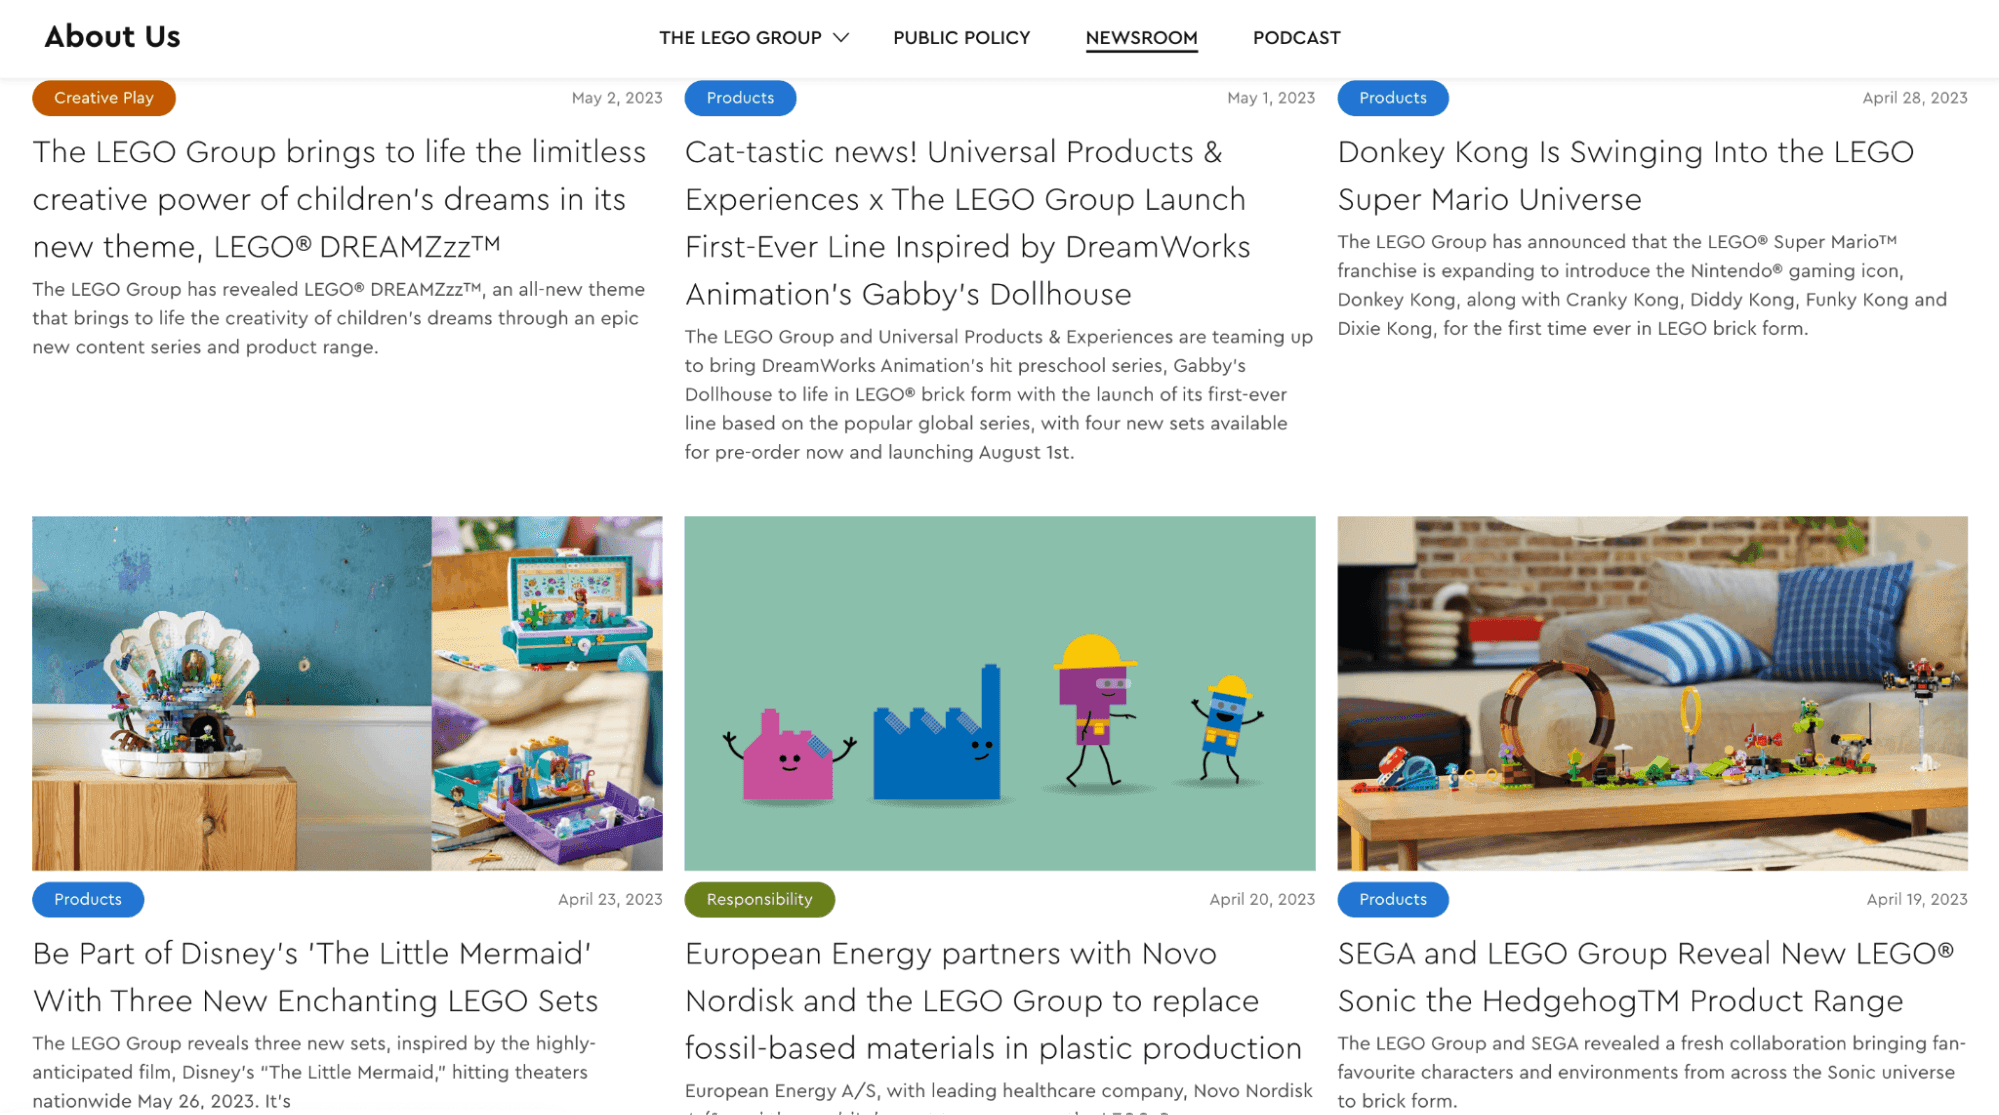Click the European Energy animated characters thumbnail
Image resolution: width=1999 pixels, height=1115 pixels.
click(1000, 693)
